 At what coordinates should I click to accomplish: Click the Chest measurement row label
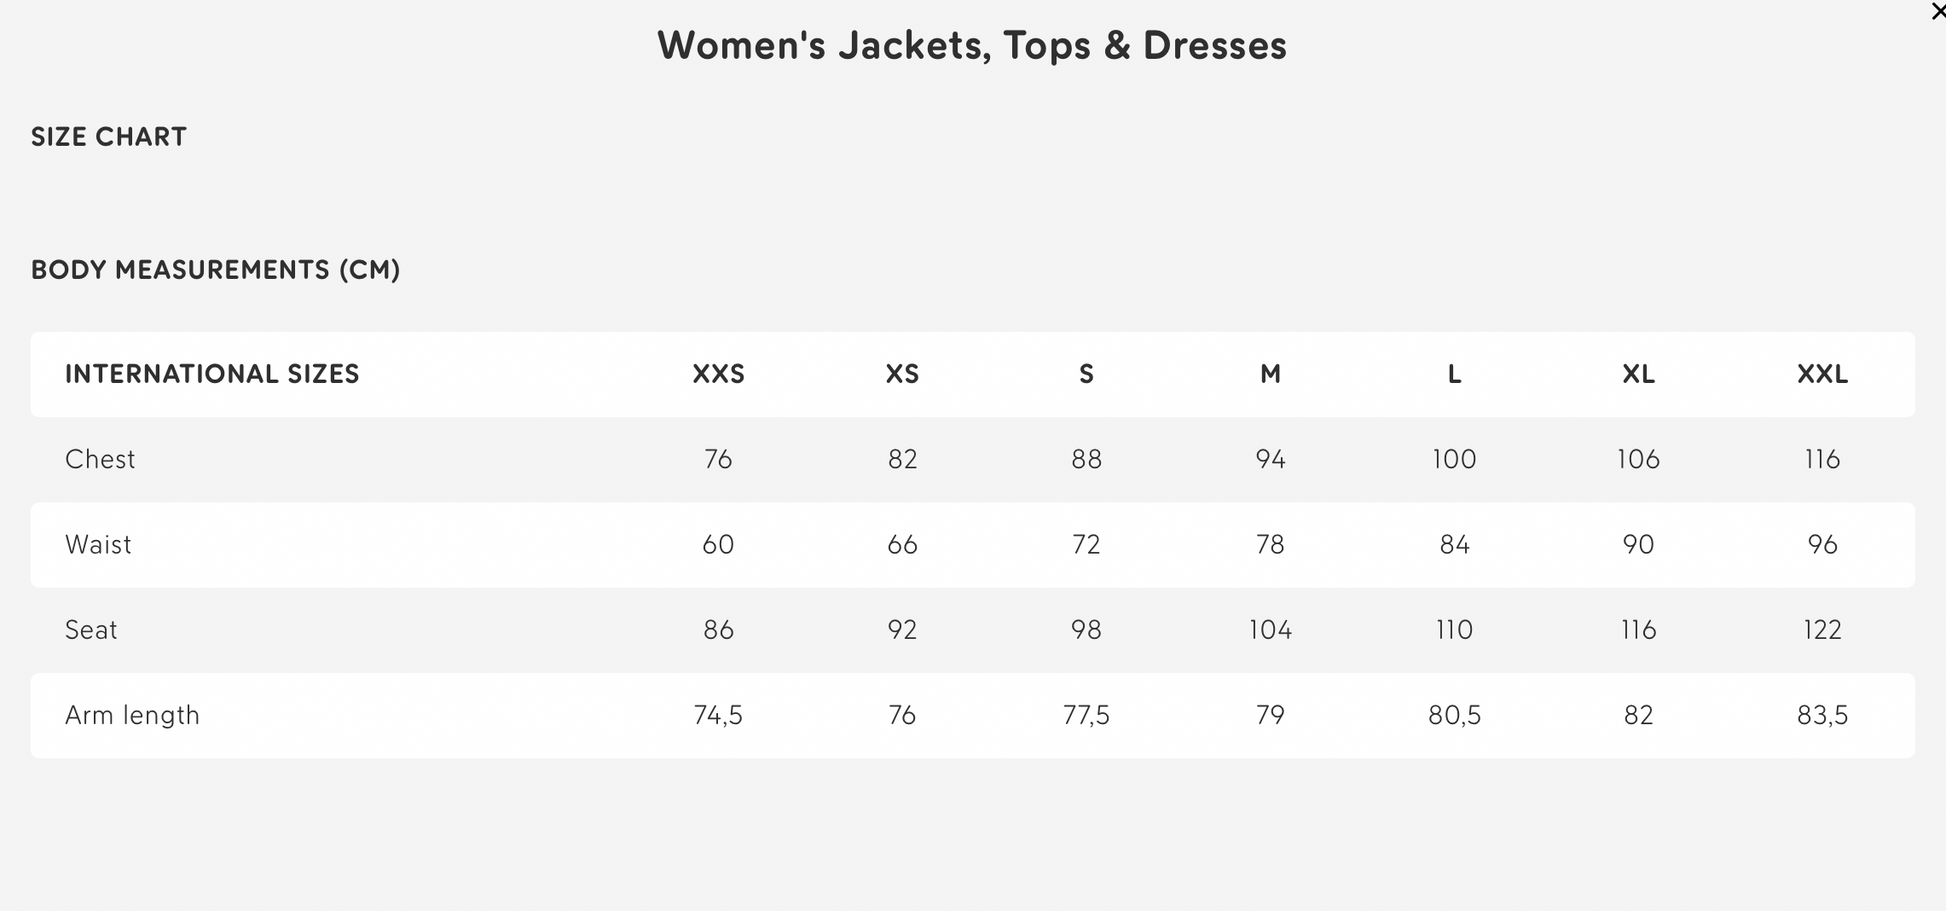100,459
